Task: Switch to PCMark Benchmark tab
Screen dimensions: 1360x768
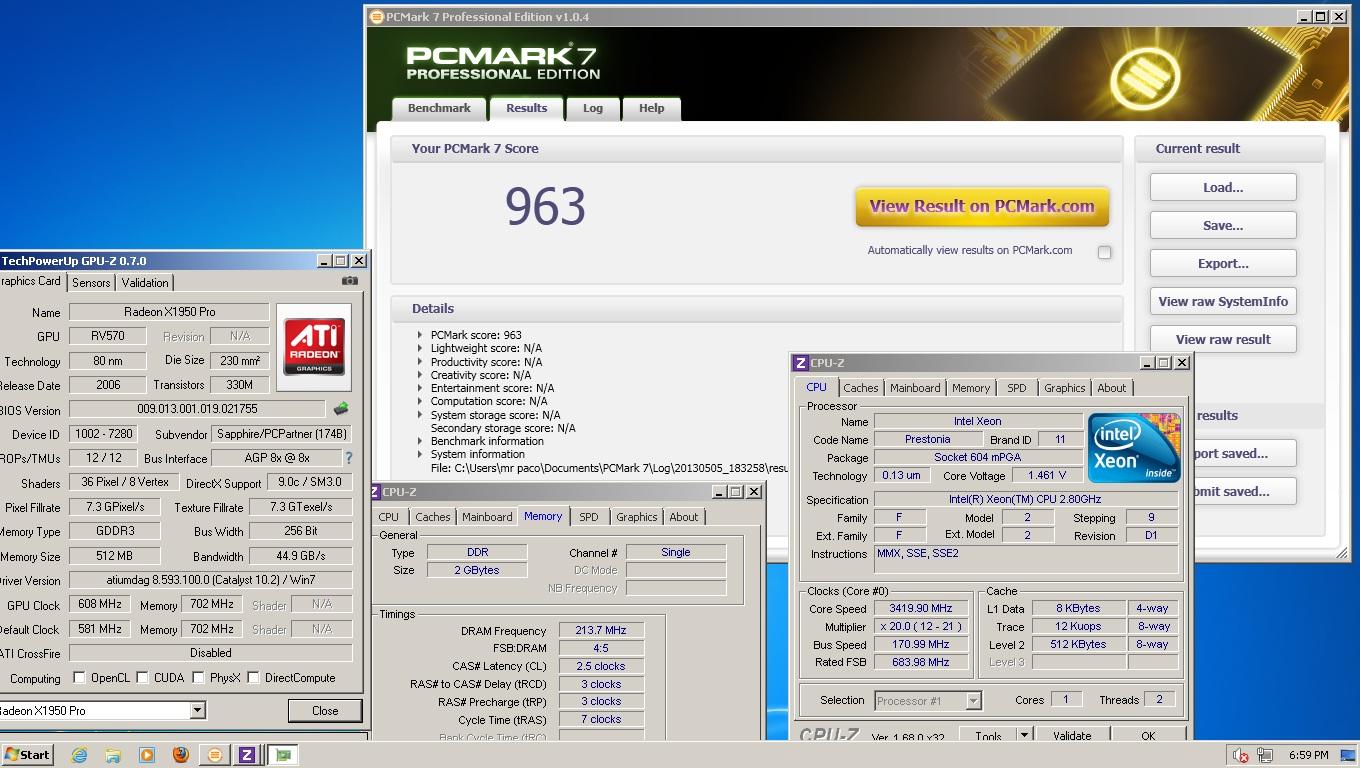Action: [x=439, y=108]
